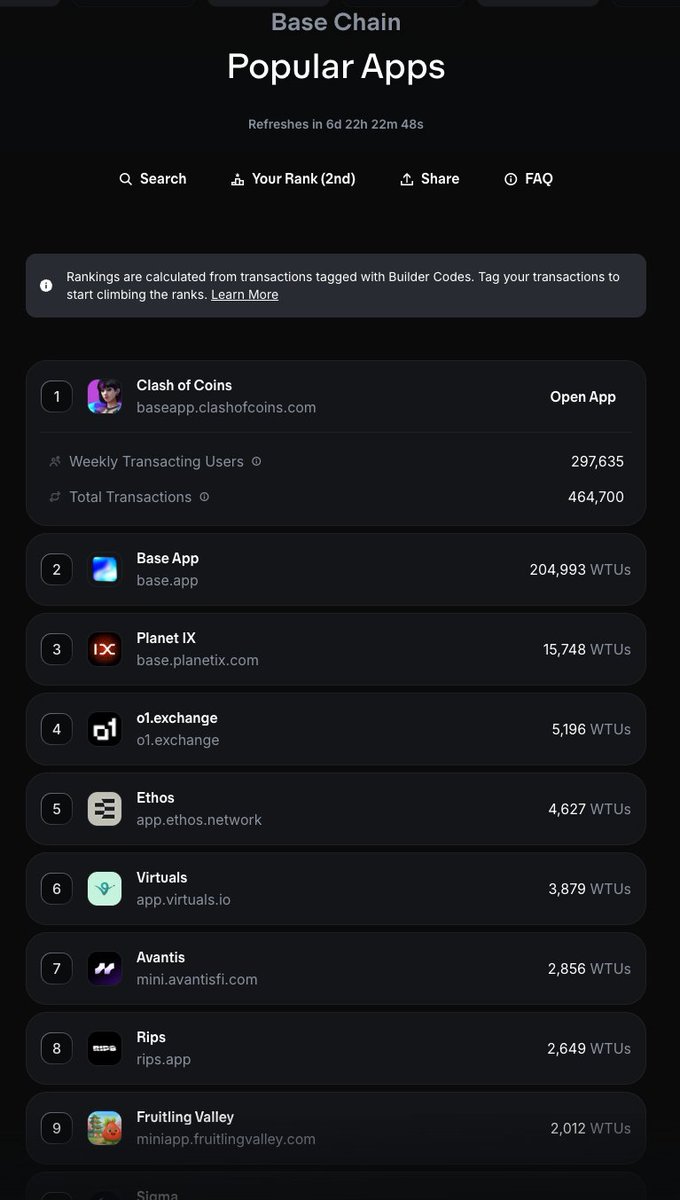Click the Planet IX red icon
Screen dimensions: 680x1200
coord(104,649)
